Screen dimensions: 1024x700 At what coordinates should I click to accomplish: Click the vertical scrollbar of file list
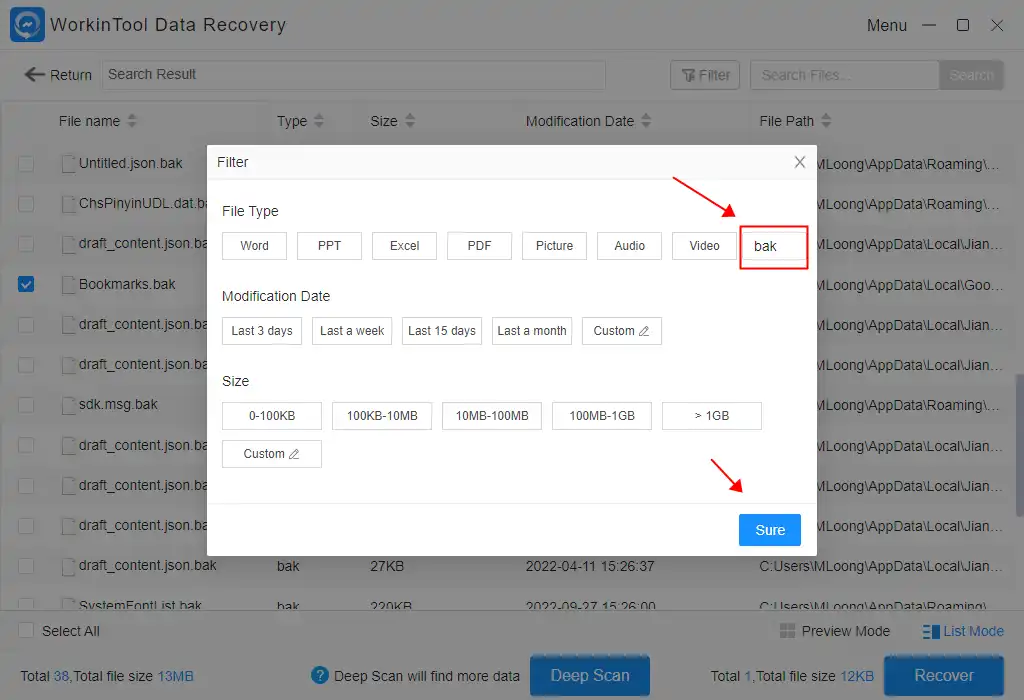click(1019, 445)
